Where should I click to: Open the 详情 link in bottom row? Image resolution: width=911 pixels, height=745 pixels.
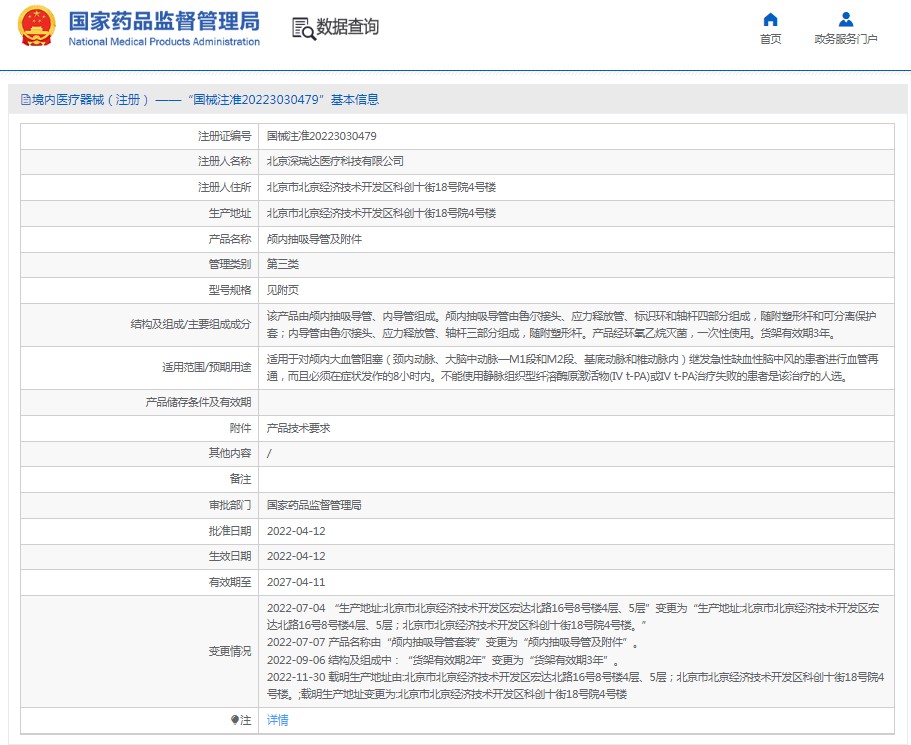[277, 720]
